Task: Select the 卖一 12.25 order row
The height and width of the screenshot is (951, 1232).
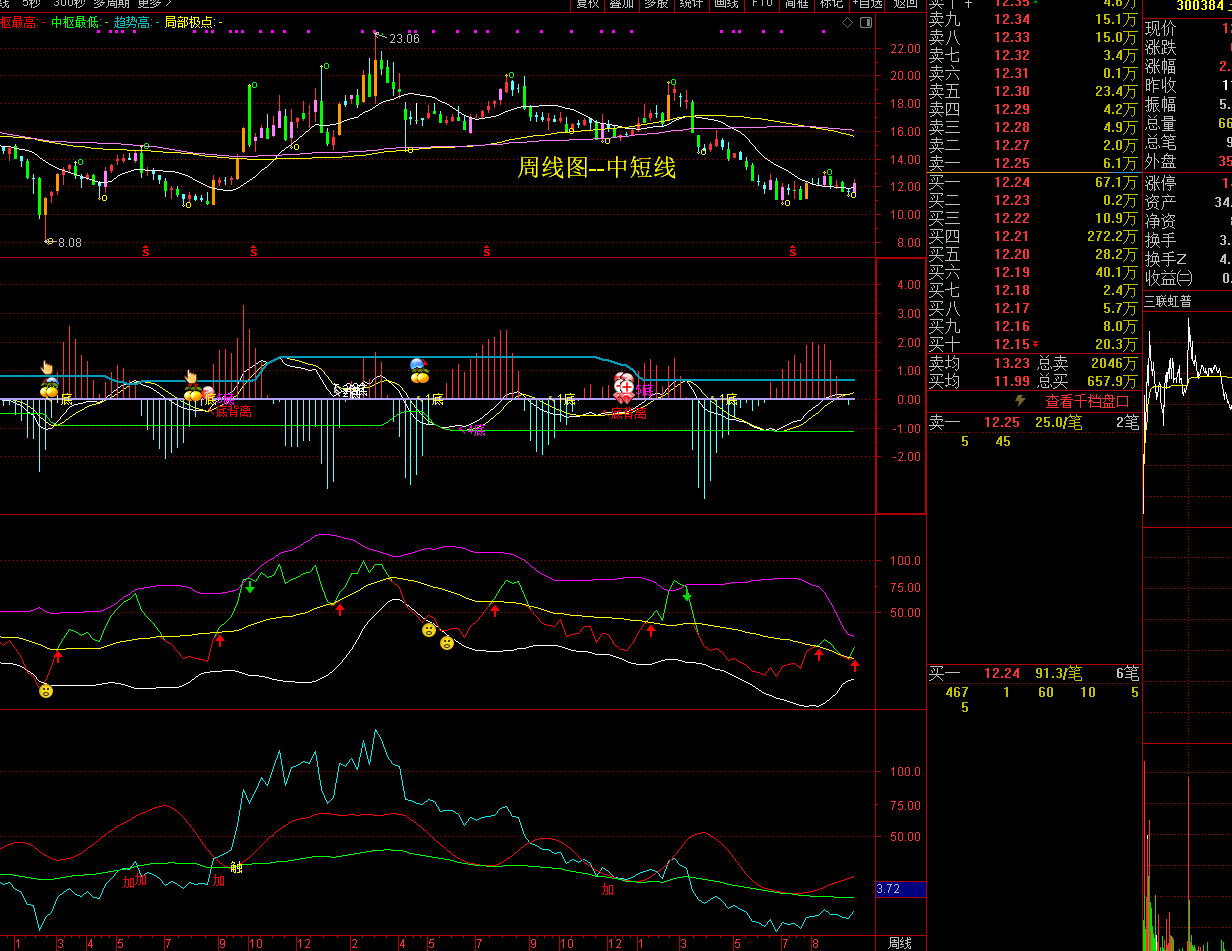Action: coord(1034,163)
